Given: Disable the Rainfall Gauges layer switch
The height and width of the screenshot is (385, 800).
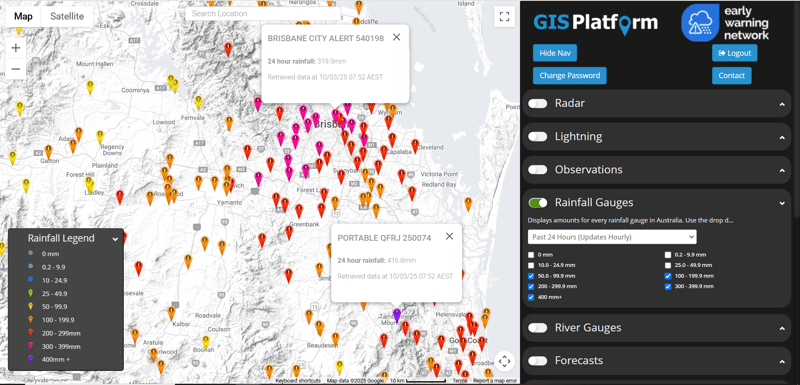Looking at the screenshot, I should (x=538, y=203).
